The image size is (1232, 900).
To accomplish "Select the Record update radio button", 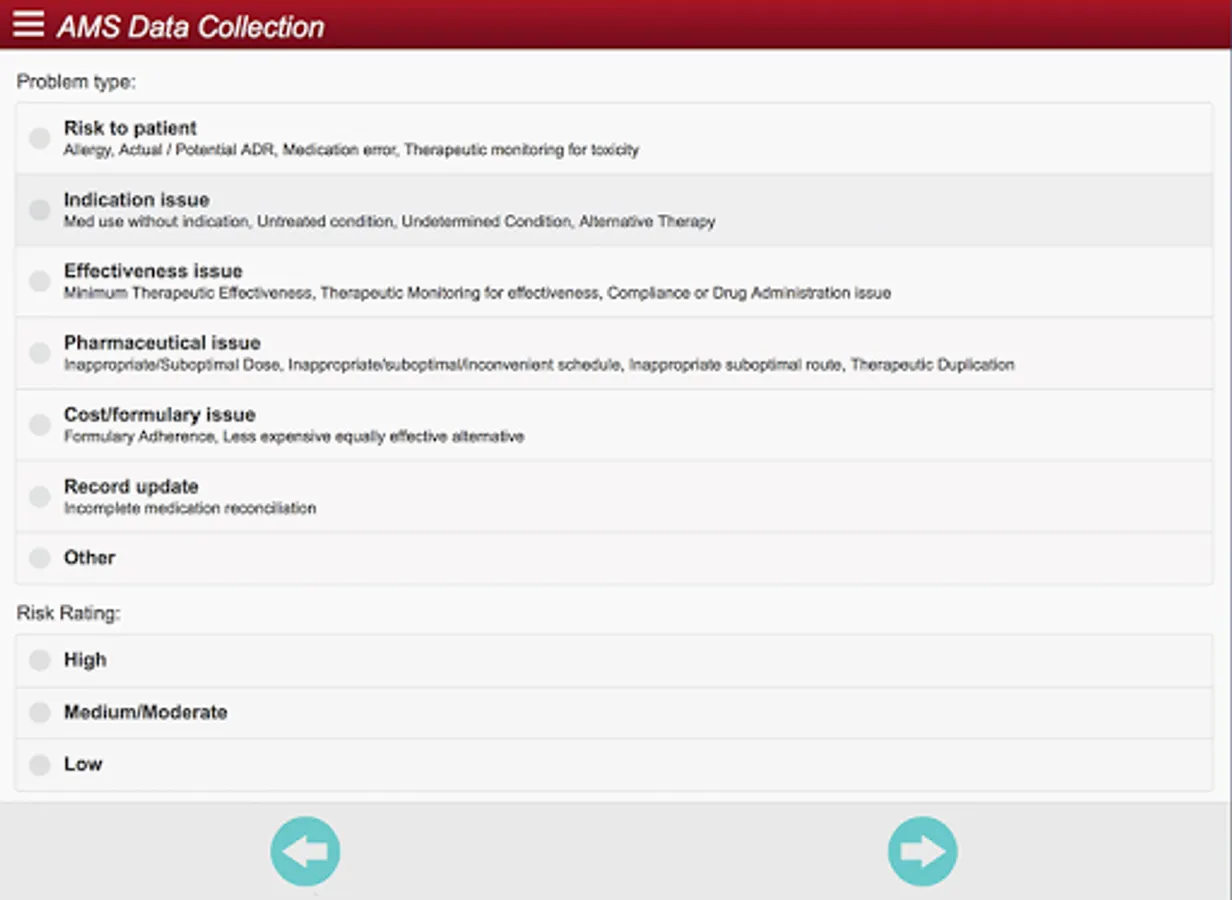I will pyautogui.click(x=40, y=497).
